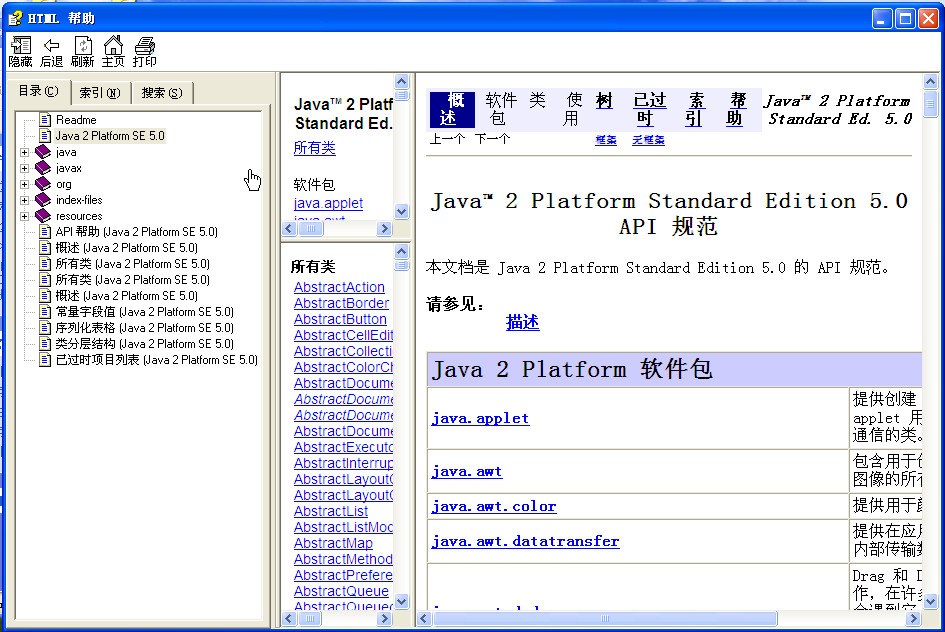Switch to the 搜索 (Search) tab

coord(161,93)
